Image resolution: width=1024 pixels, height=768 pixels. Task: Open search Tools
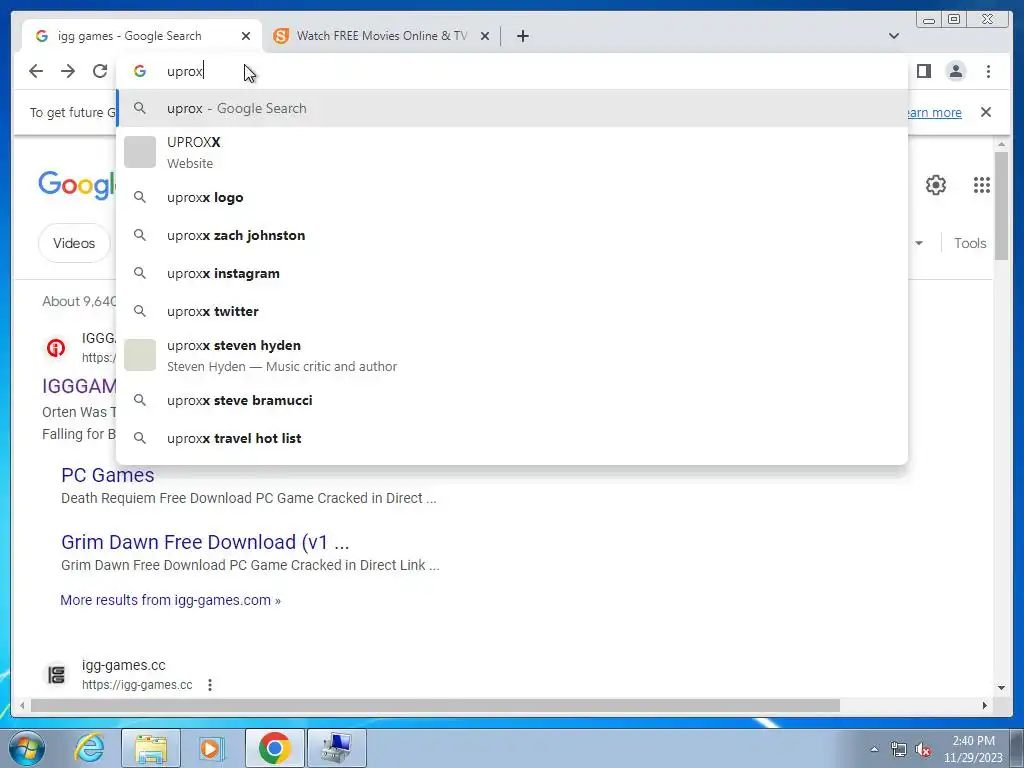[x=970, y=243]
